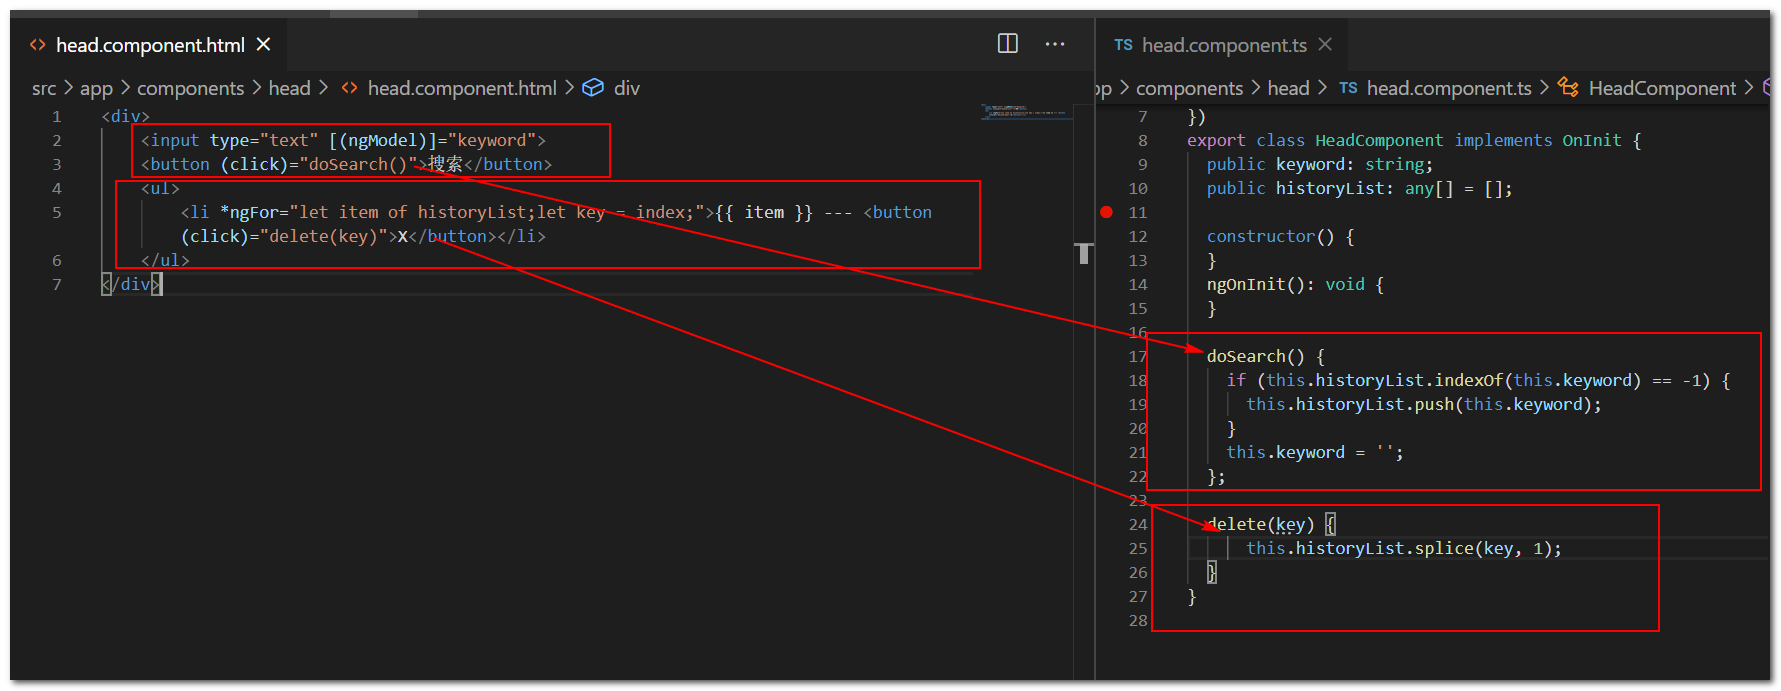
Task: Click the div cube icon in breadcrumb
Action: pos(593,88)
